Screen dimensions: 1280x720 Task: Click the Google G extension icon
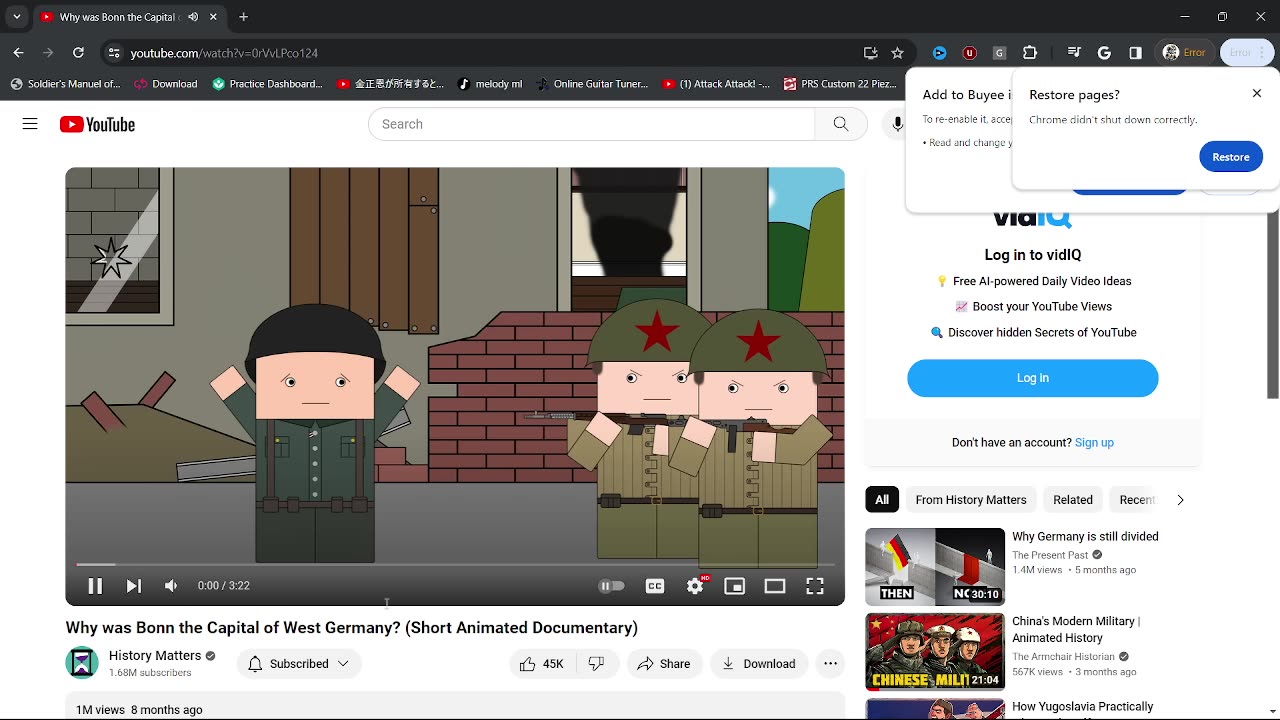coord(1104,53)
